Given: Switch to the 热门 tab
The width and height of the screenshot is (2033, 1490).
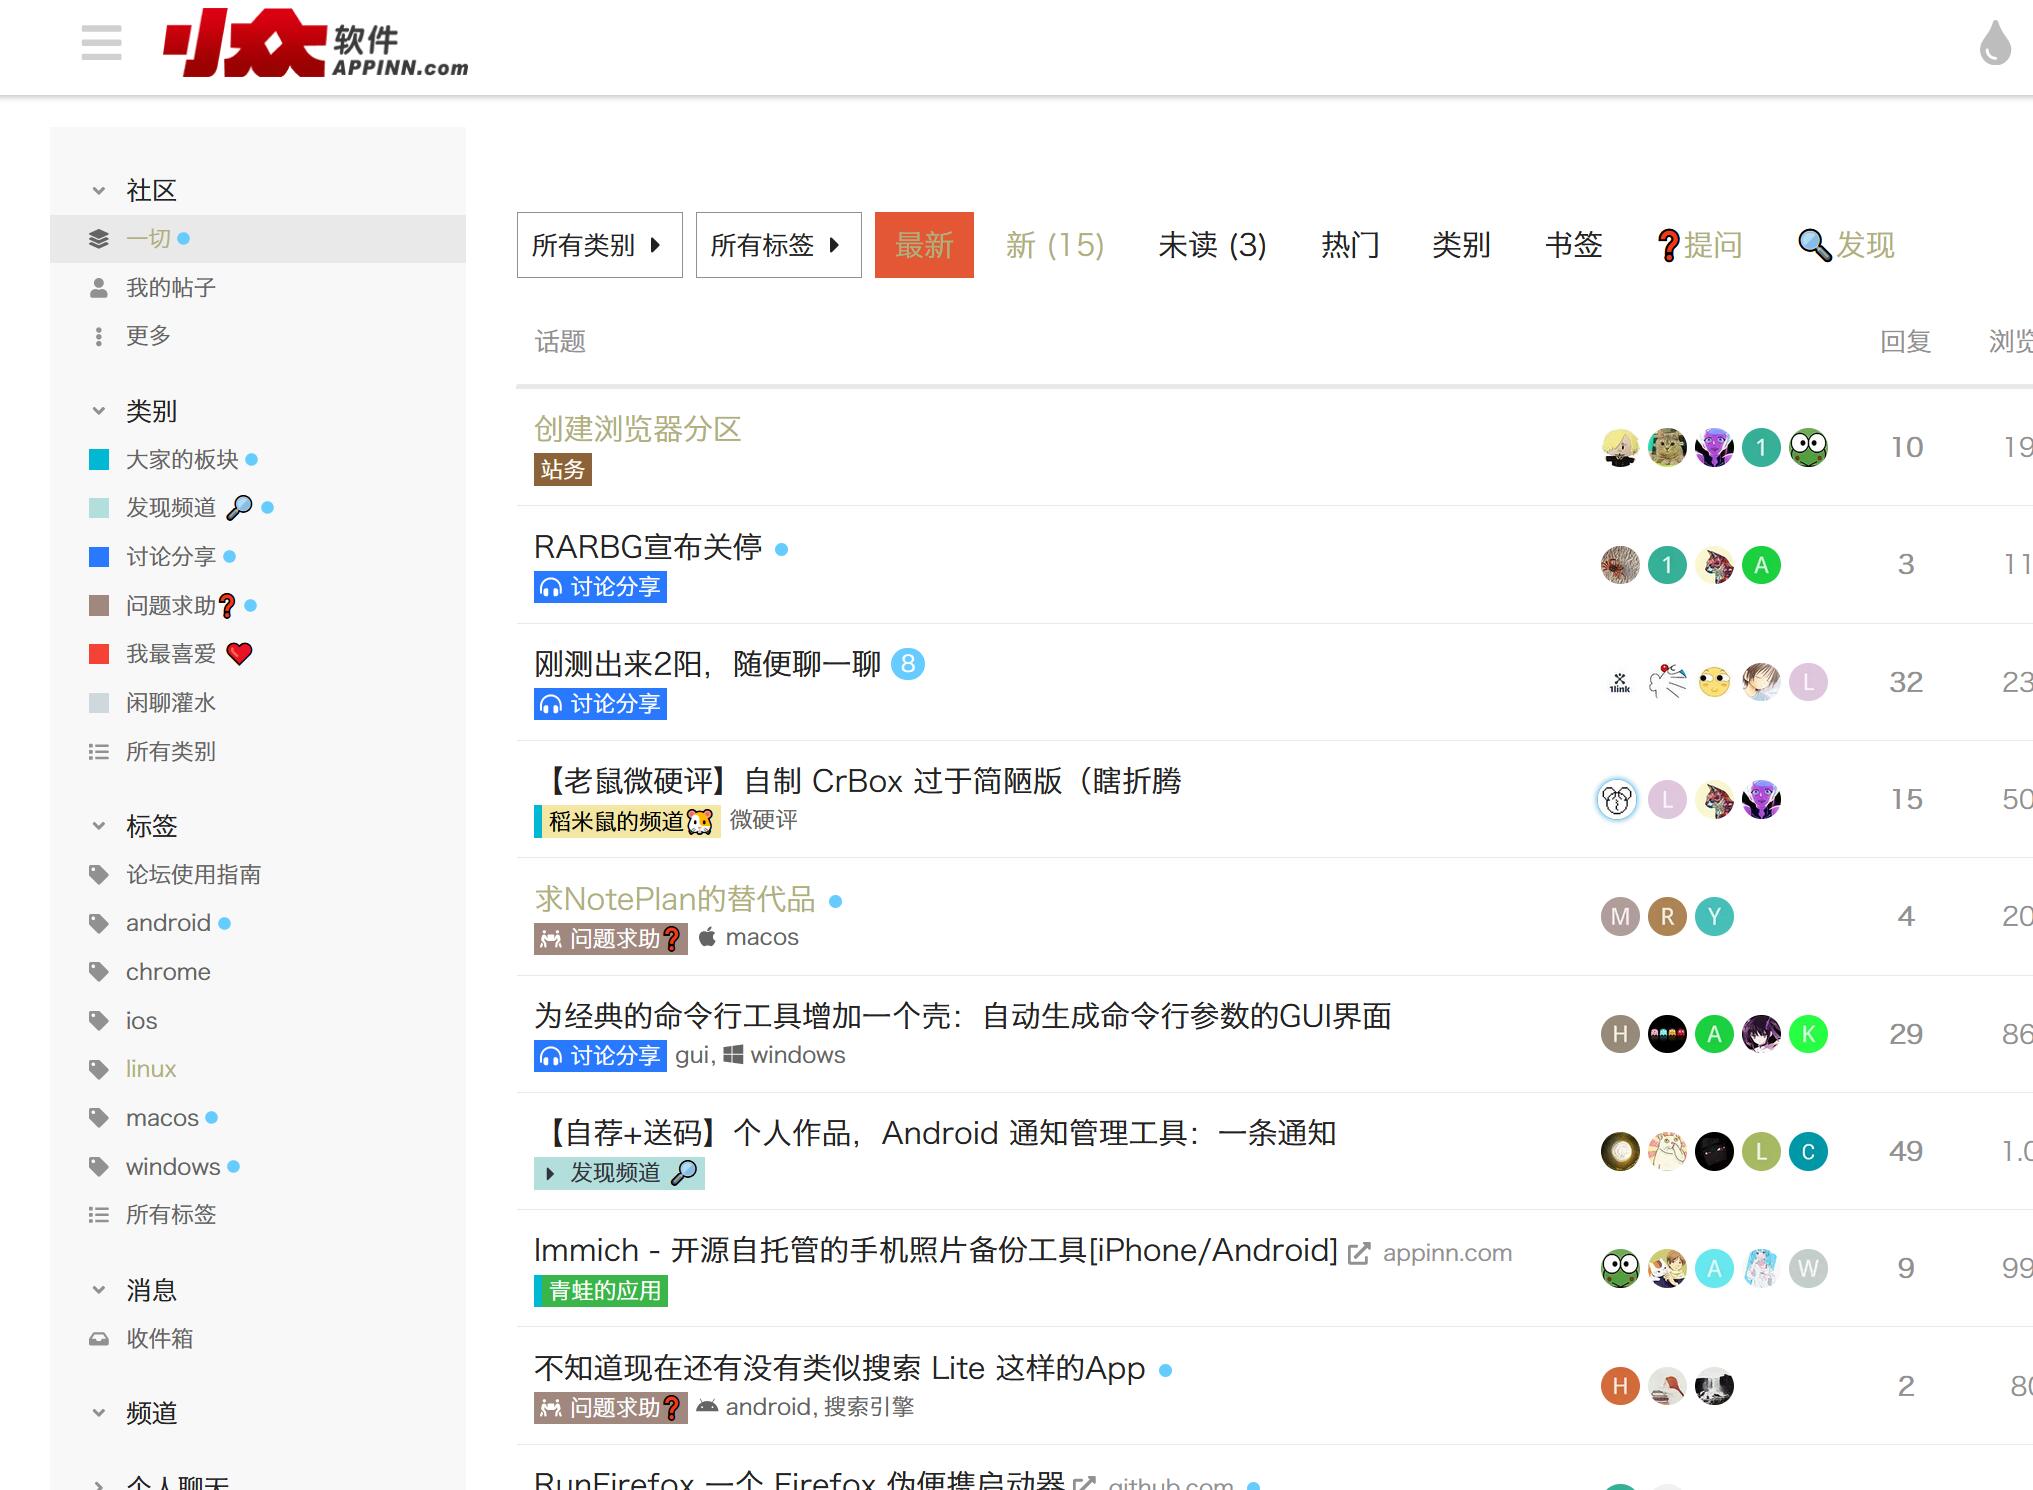Looking at the screenshot, I should point(1350,245).
